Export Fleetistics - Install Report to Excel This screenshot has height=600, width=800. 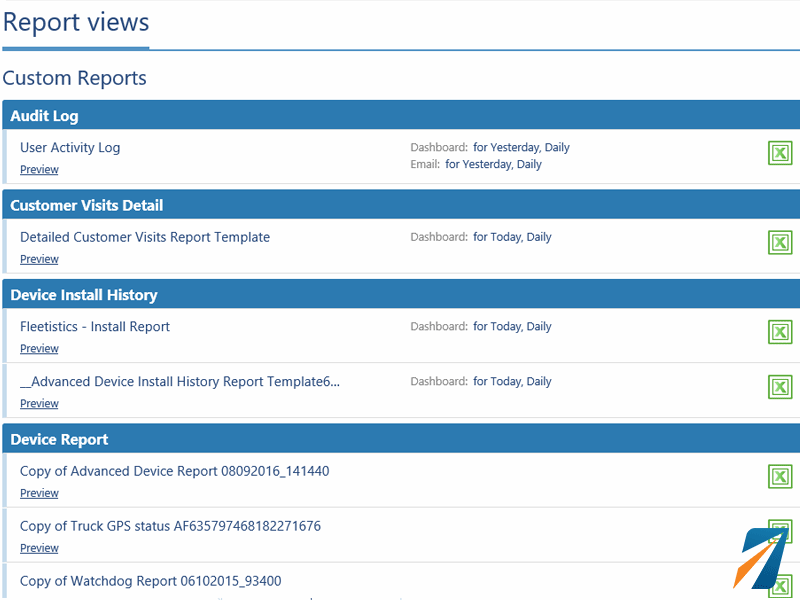[780, 332]
